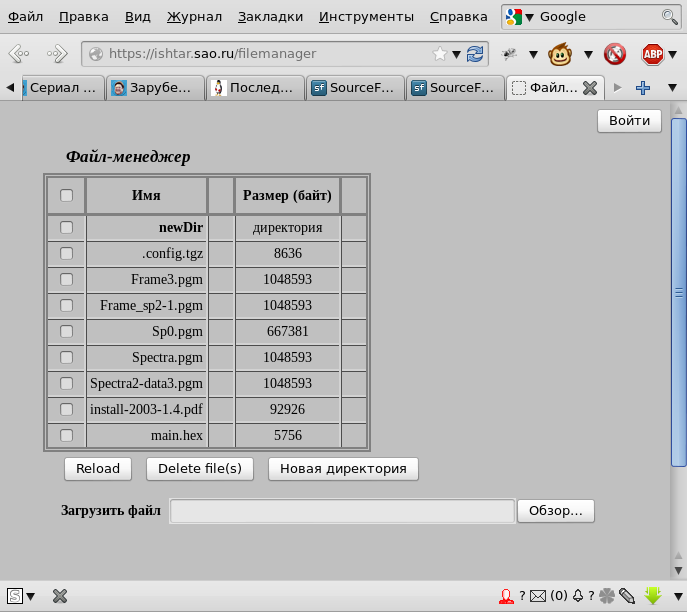Reload page with the refresh icon in the address bar

(475, 54)
